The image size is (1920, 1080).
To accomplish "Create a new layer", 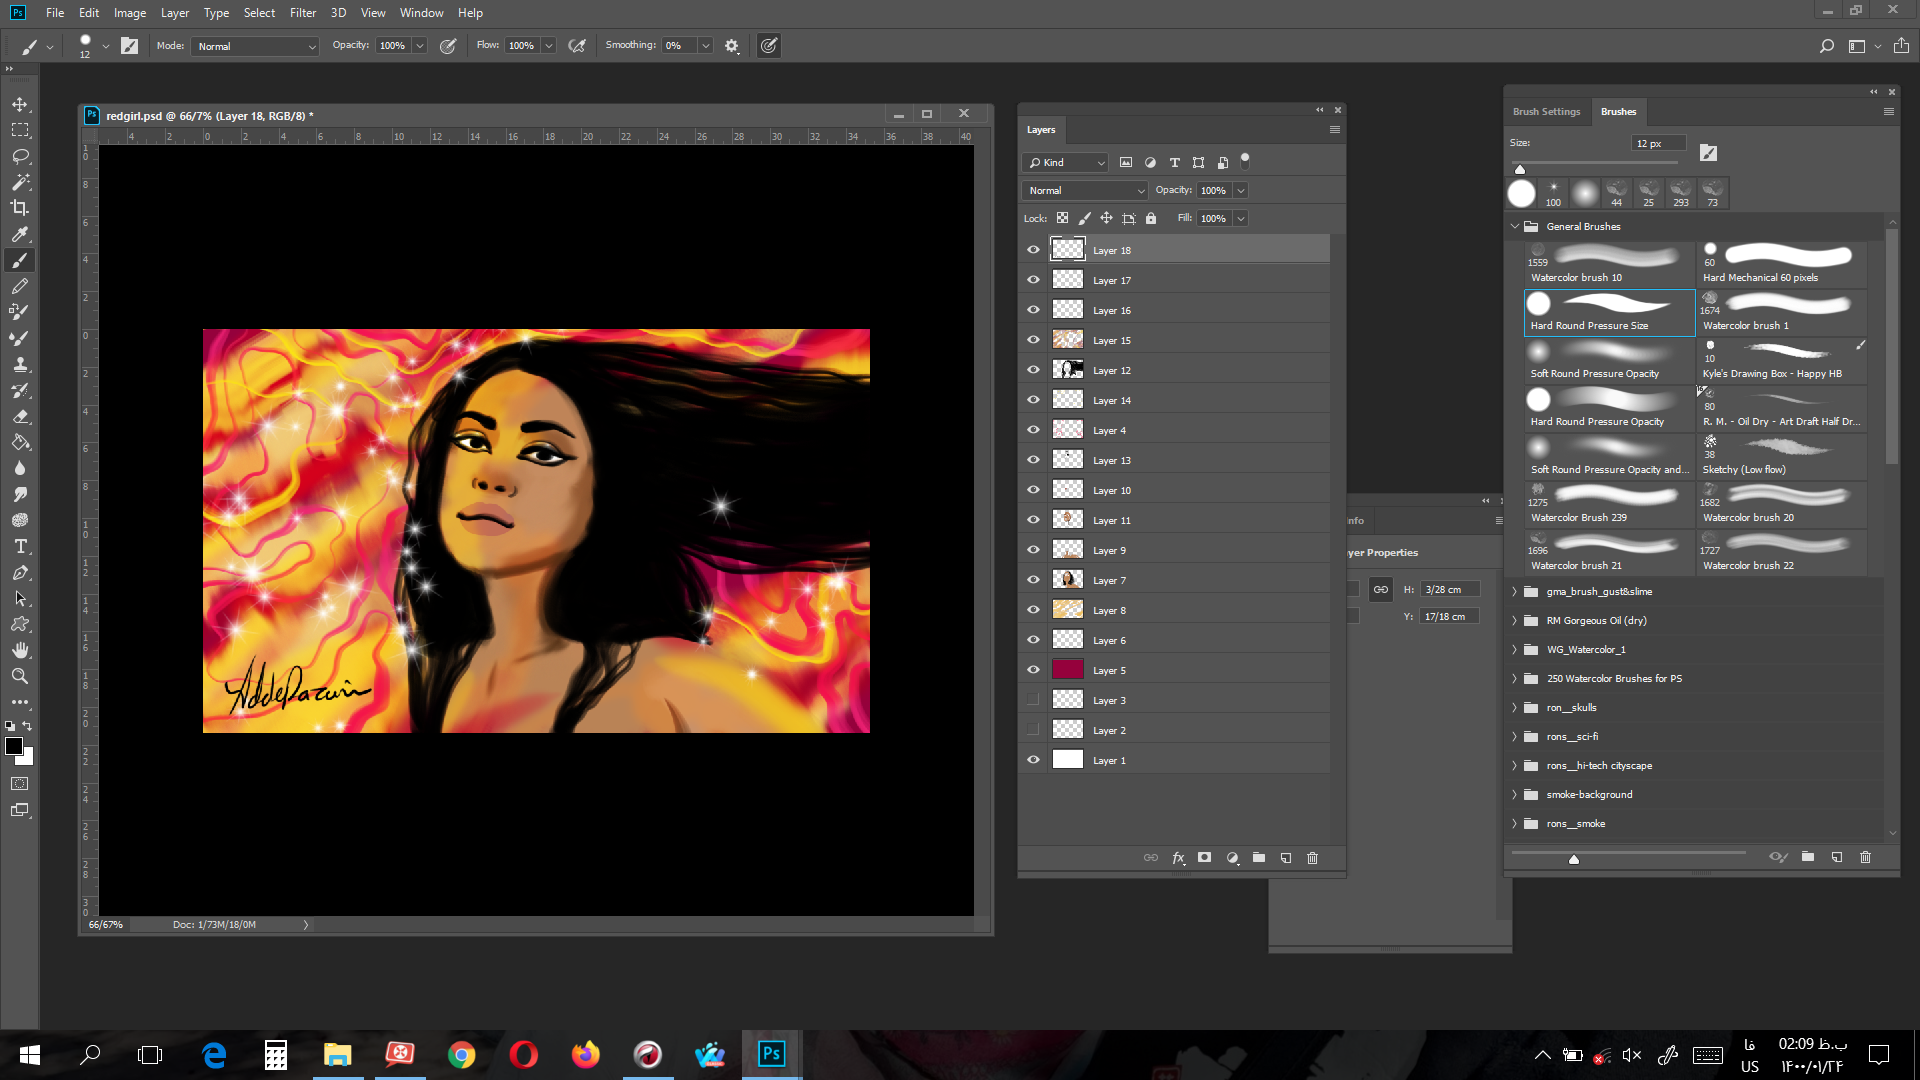I will (x=1286, y=858).
